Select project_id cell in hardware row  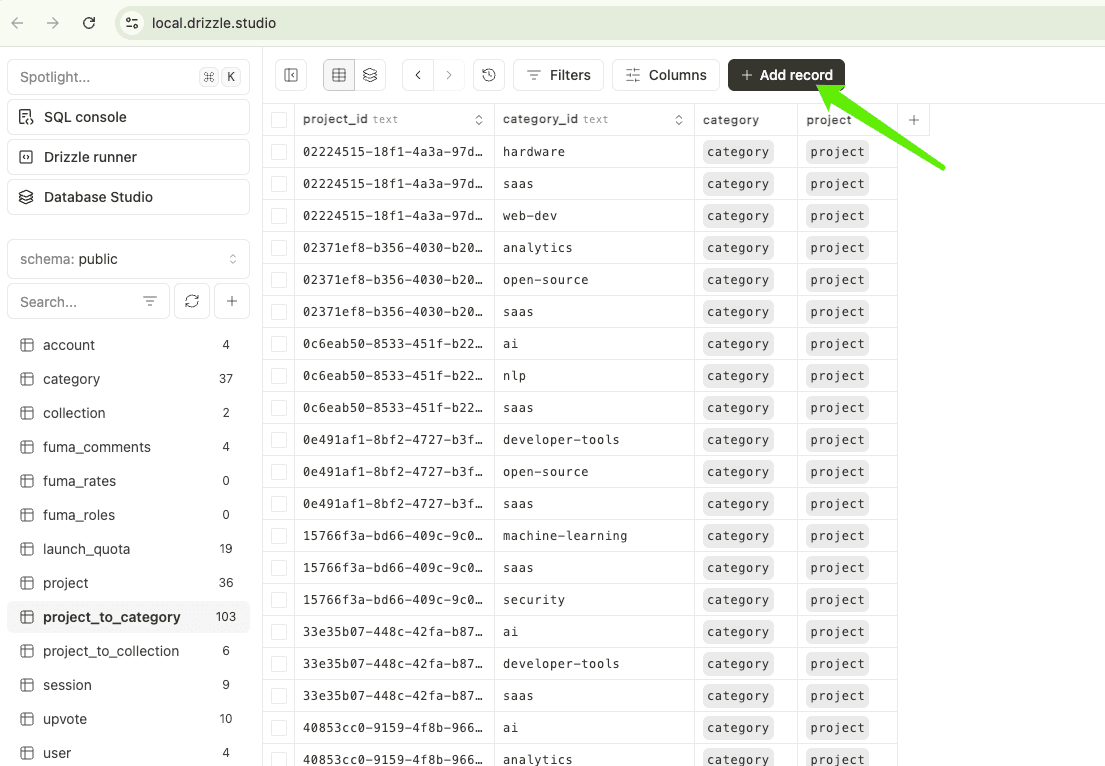[x=394, y=152]
